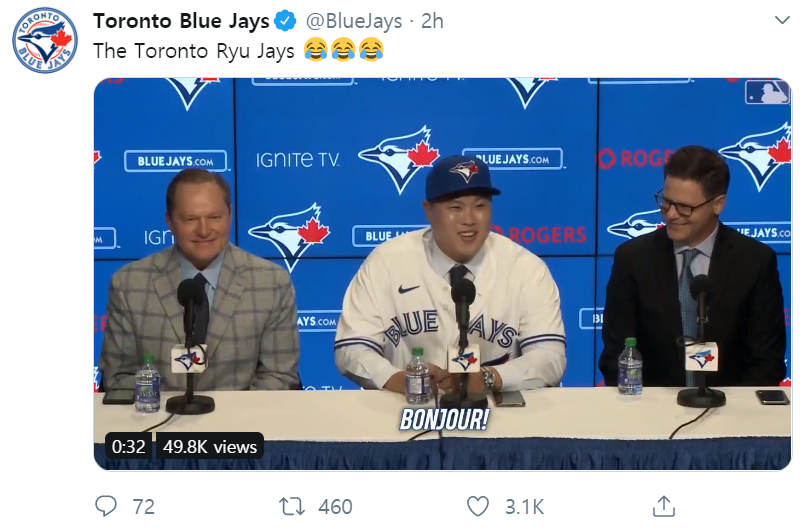806x530 pixels.
Task: Click the 0:32 video duration label
Action: click(129, 447)
